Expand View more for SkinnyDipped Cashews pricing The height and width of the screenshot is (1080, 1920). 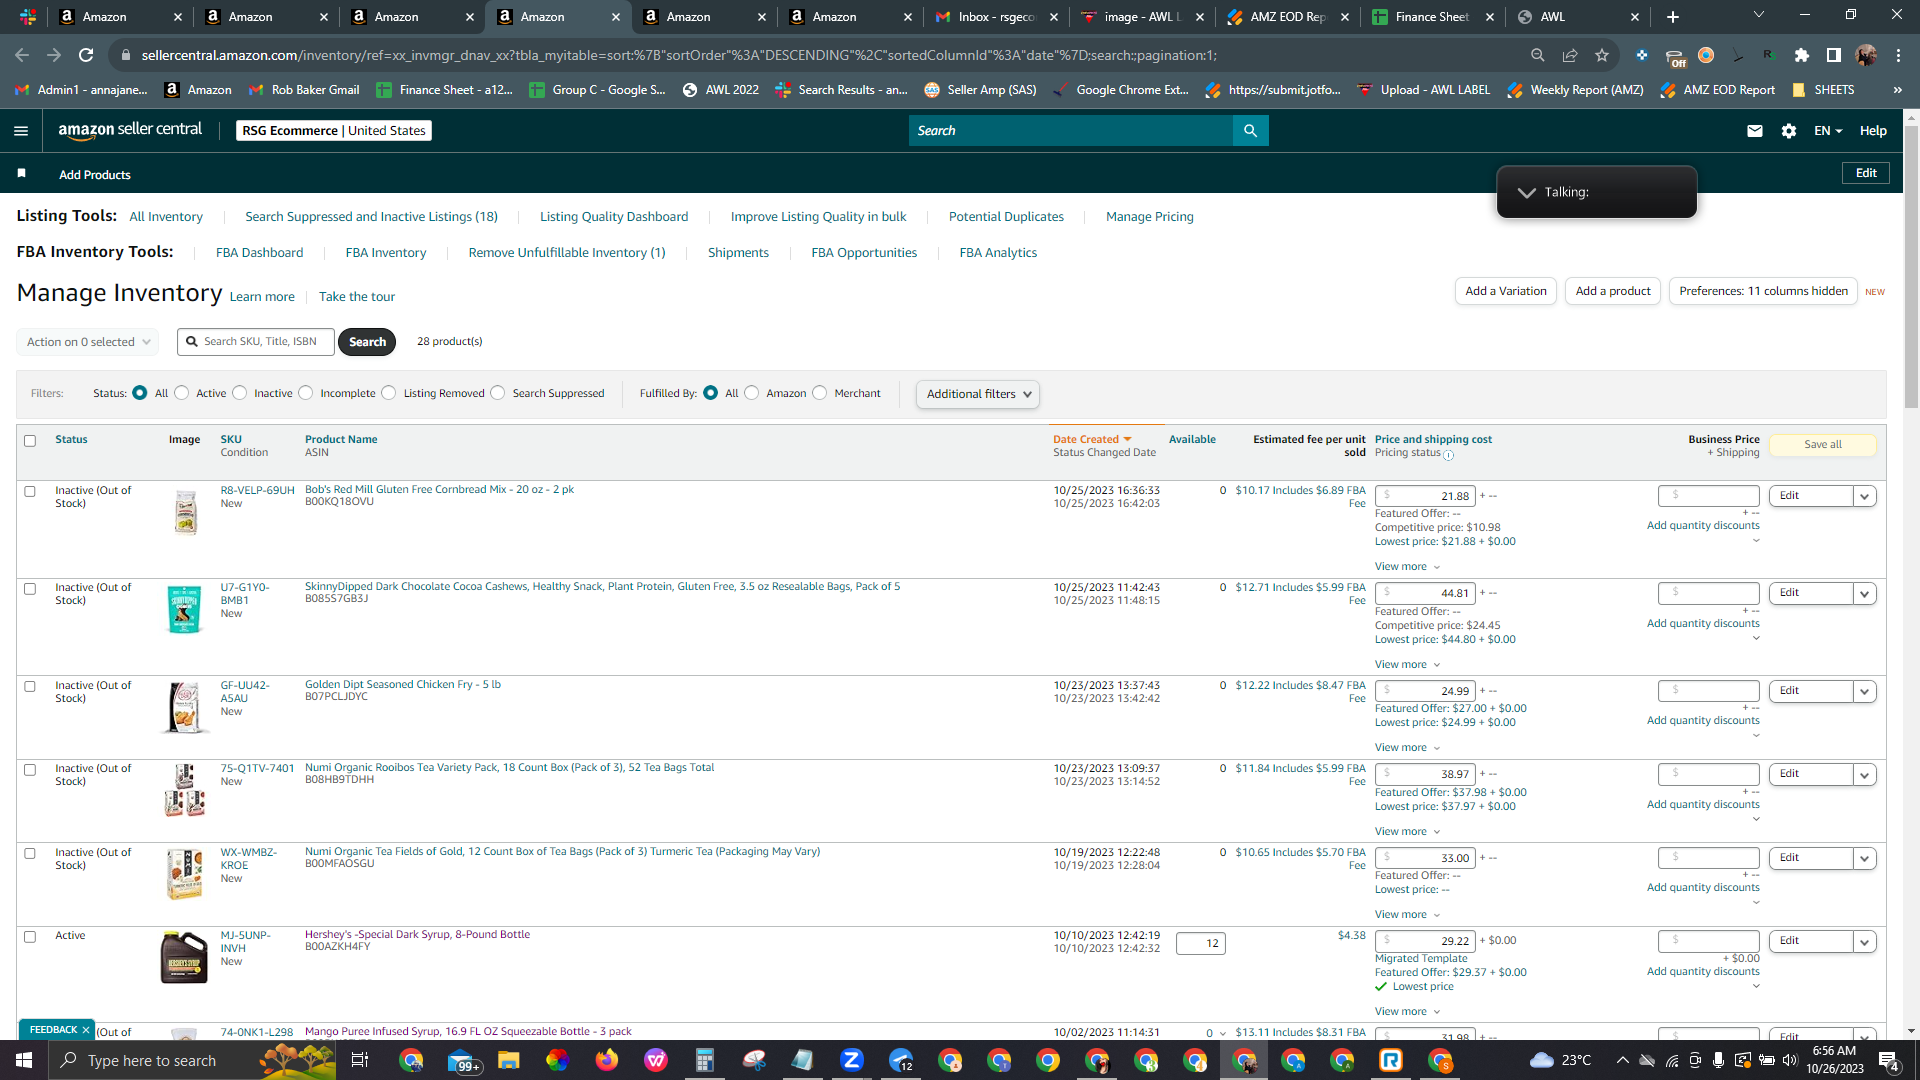tap(1407, 665)
